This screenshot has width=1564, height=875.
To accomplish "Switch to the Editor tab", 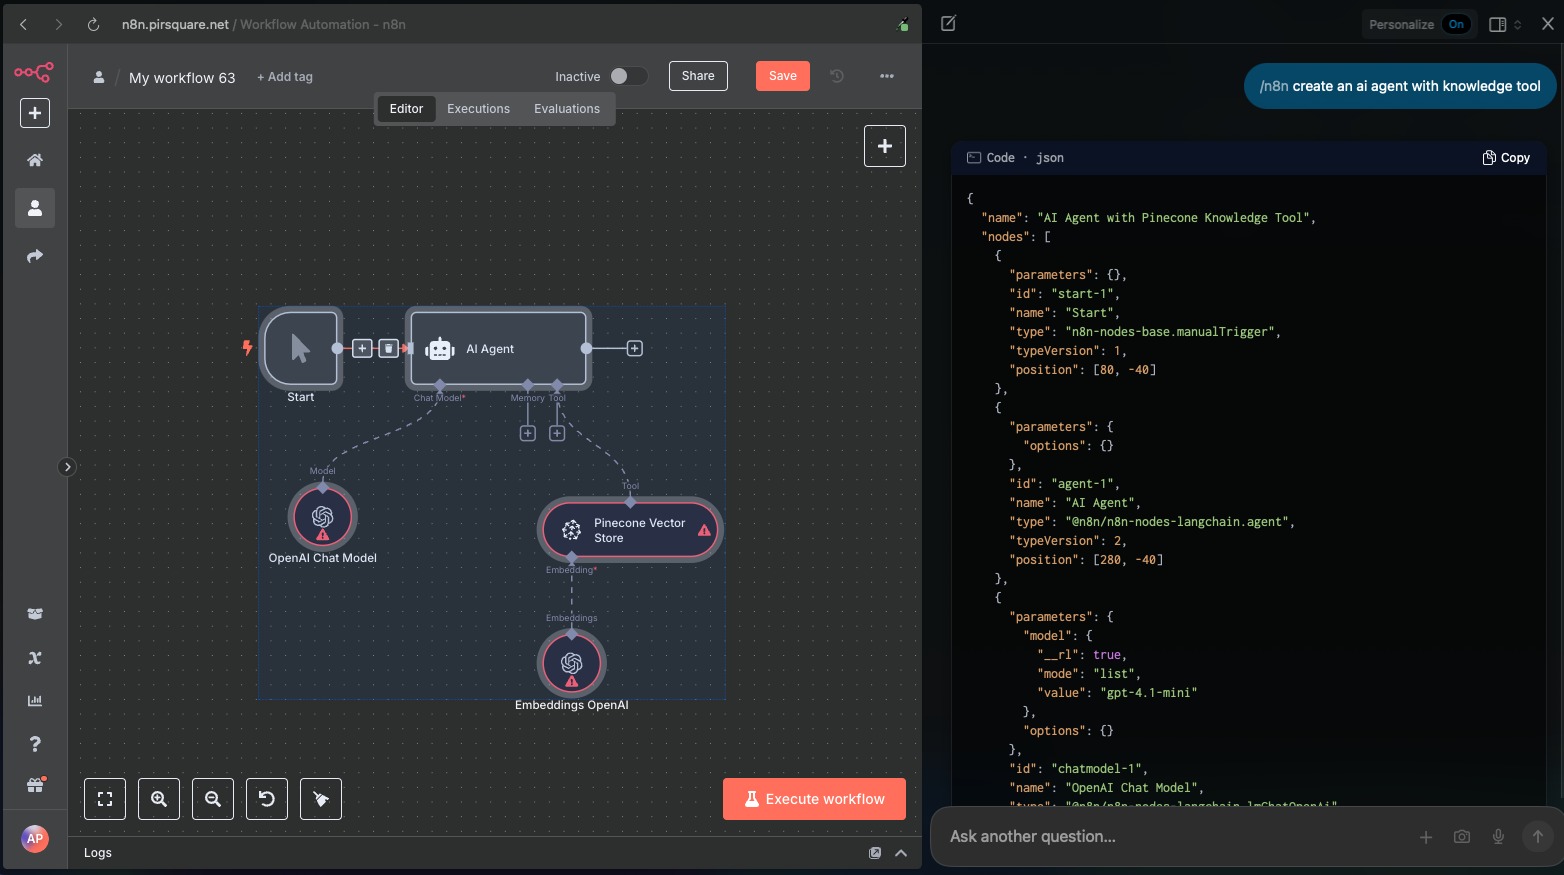I will 406,109.
